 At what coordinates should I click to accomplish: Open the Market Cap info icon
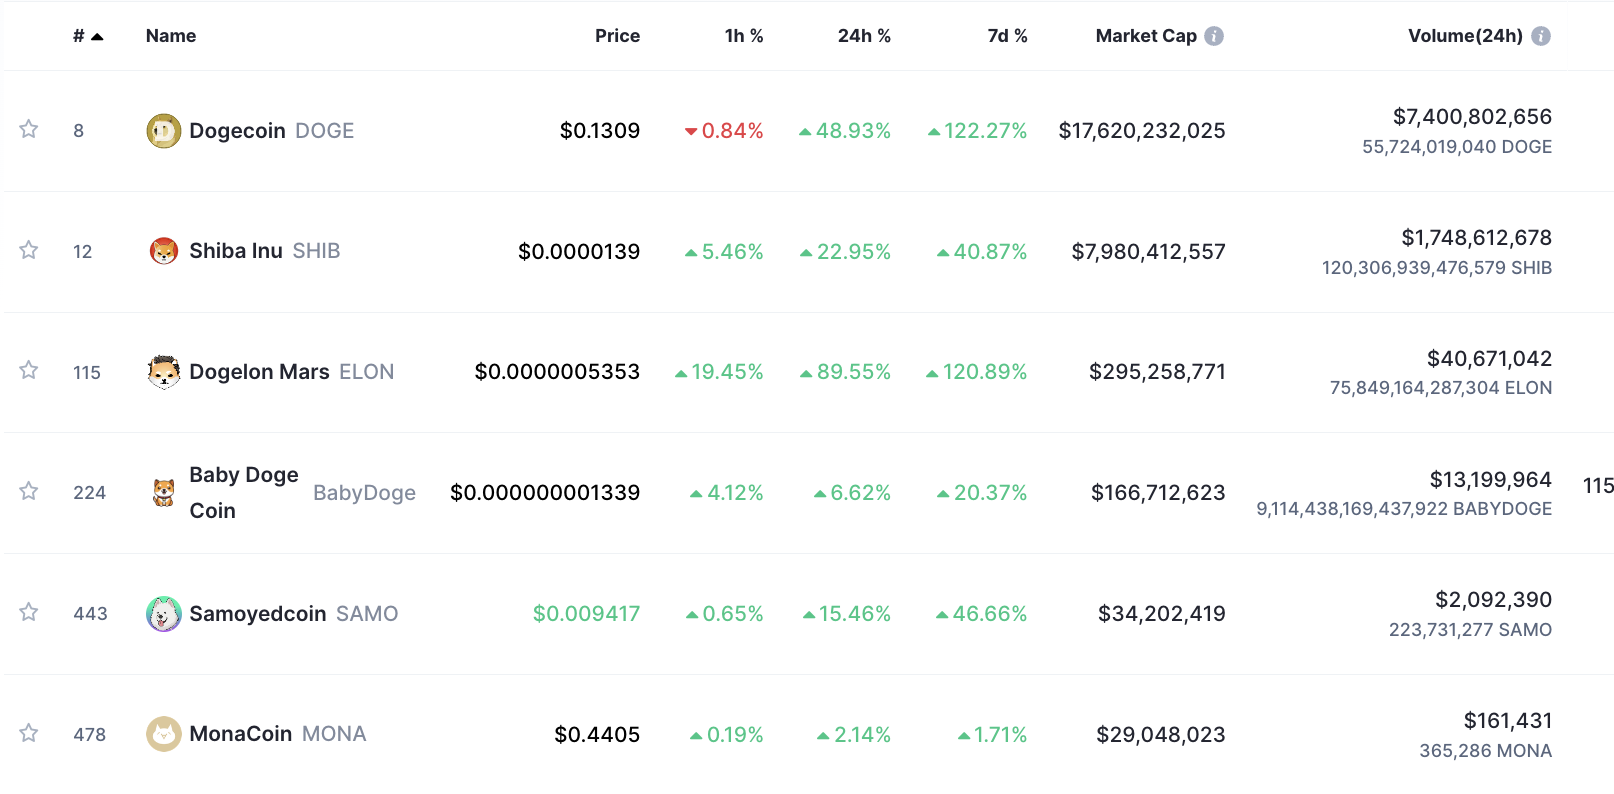coord(1214,36)
